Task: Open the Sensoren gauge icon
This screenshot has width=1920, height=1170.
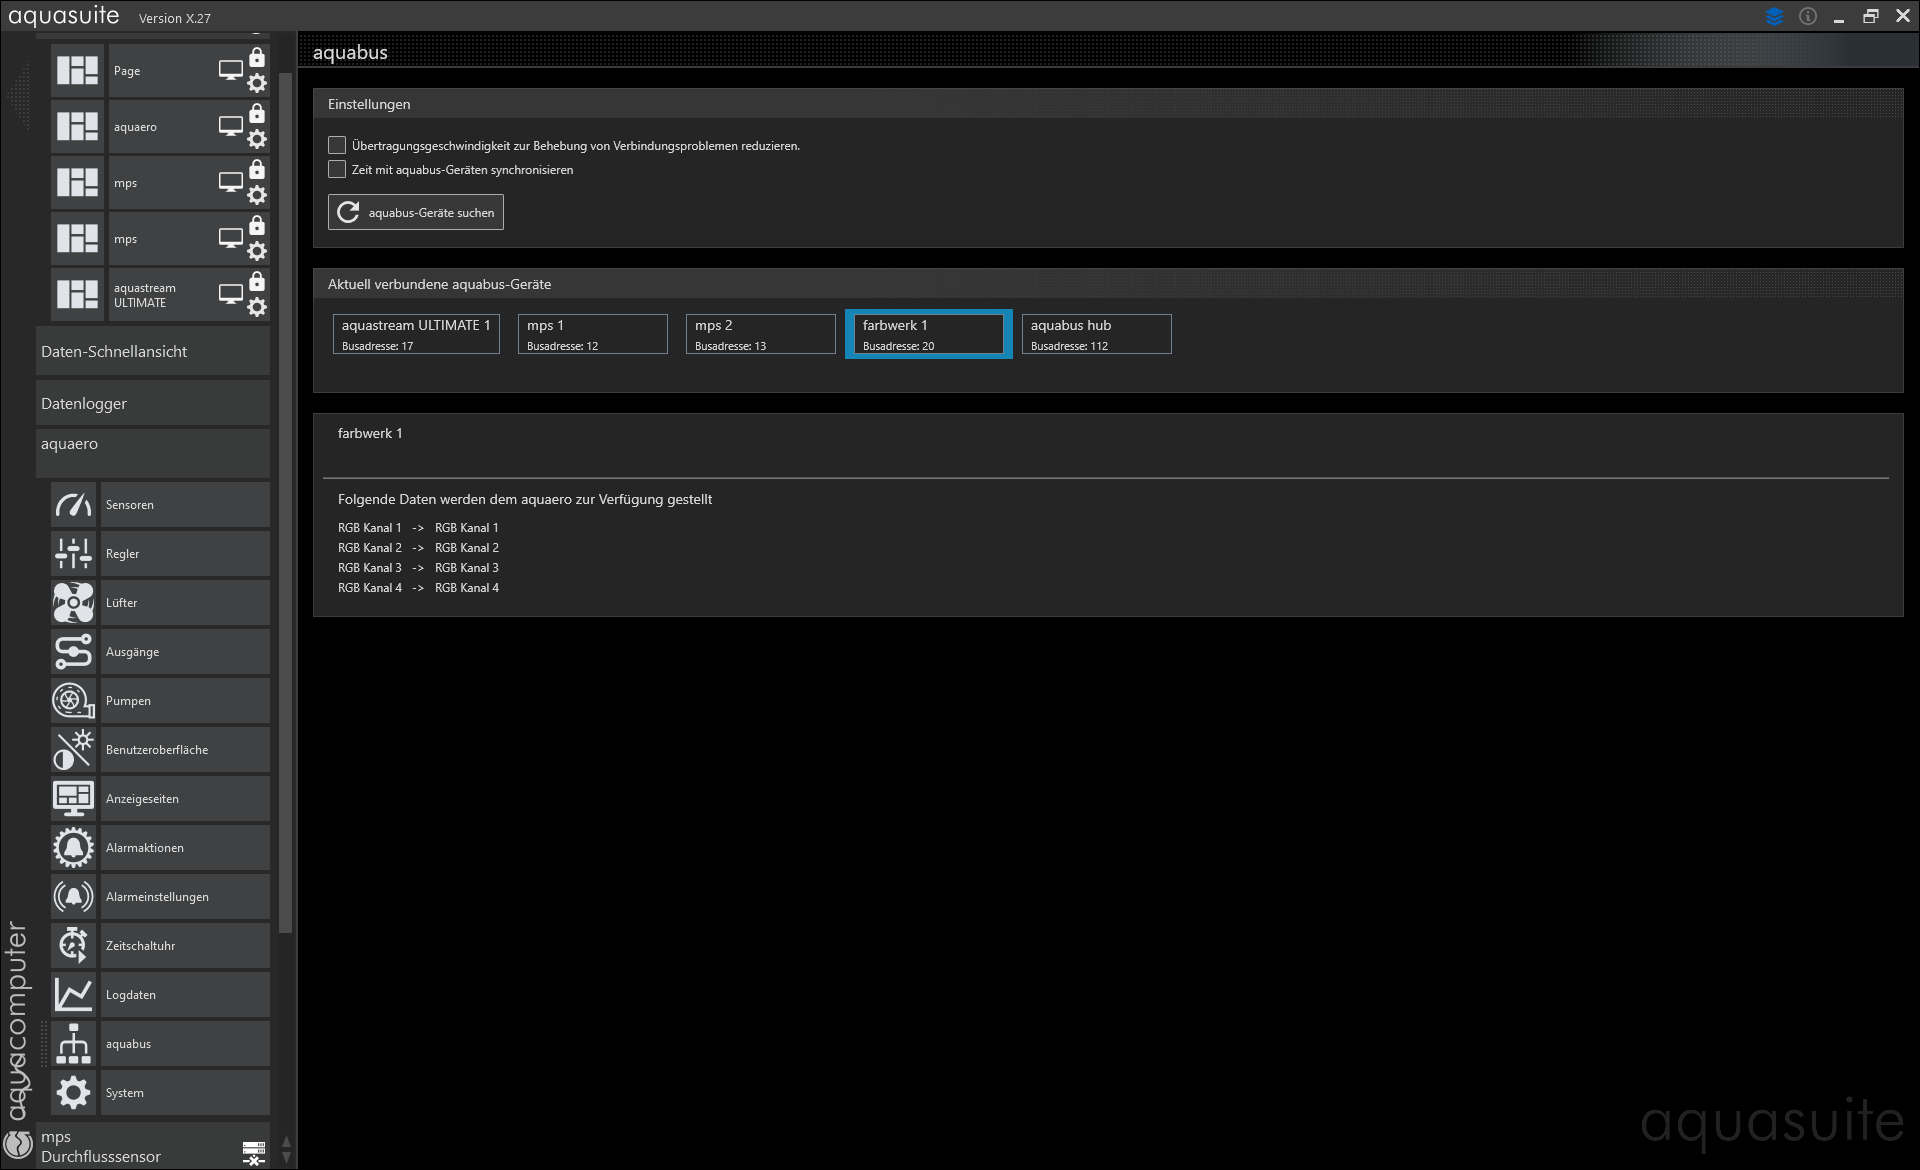Action: coord(73,505)
